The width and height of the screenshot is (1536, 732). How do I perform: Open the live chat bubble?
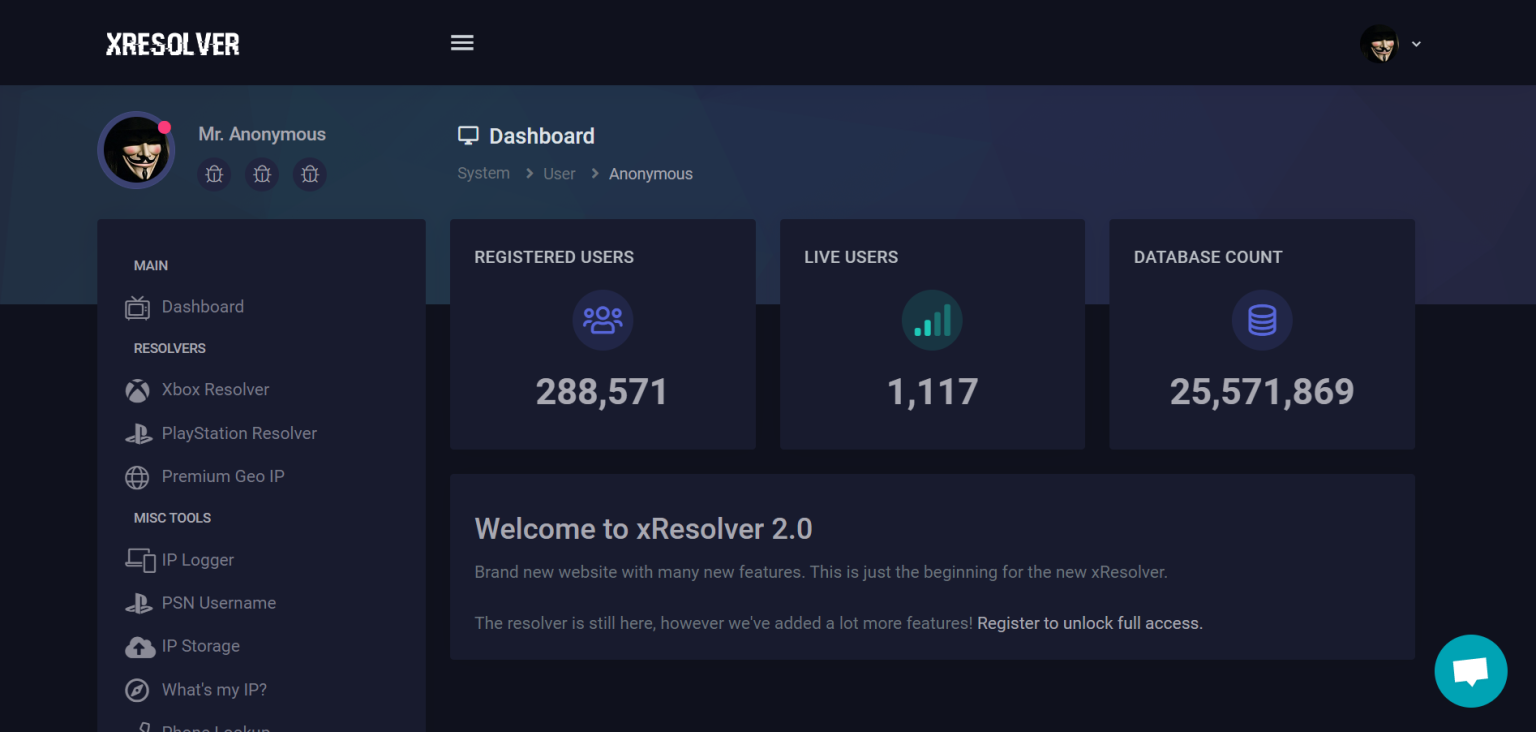1470,671
